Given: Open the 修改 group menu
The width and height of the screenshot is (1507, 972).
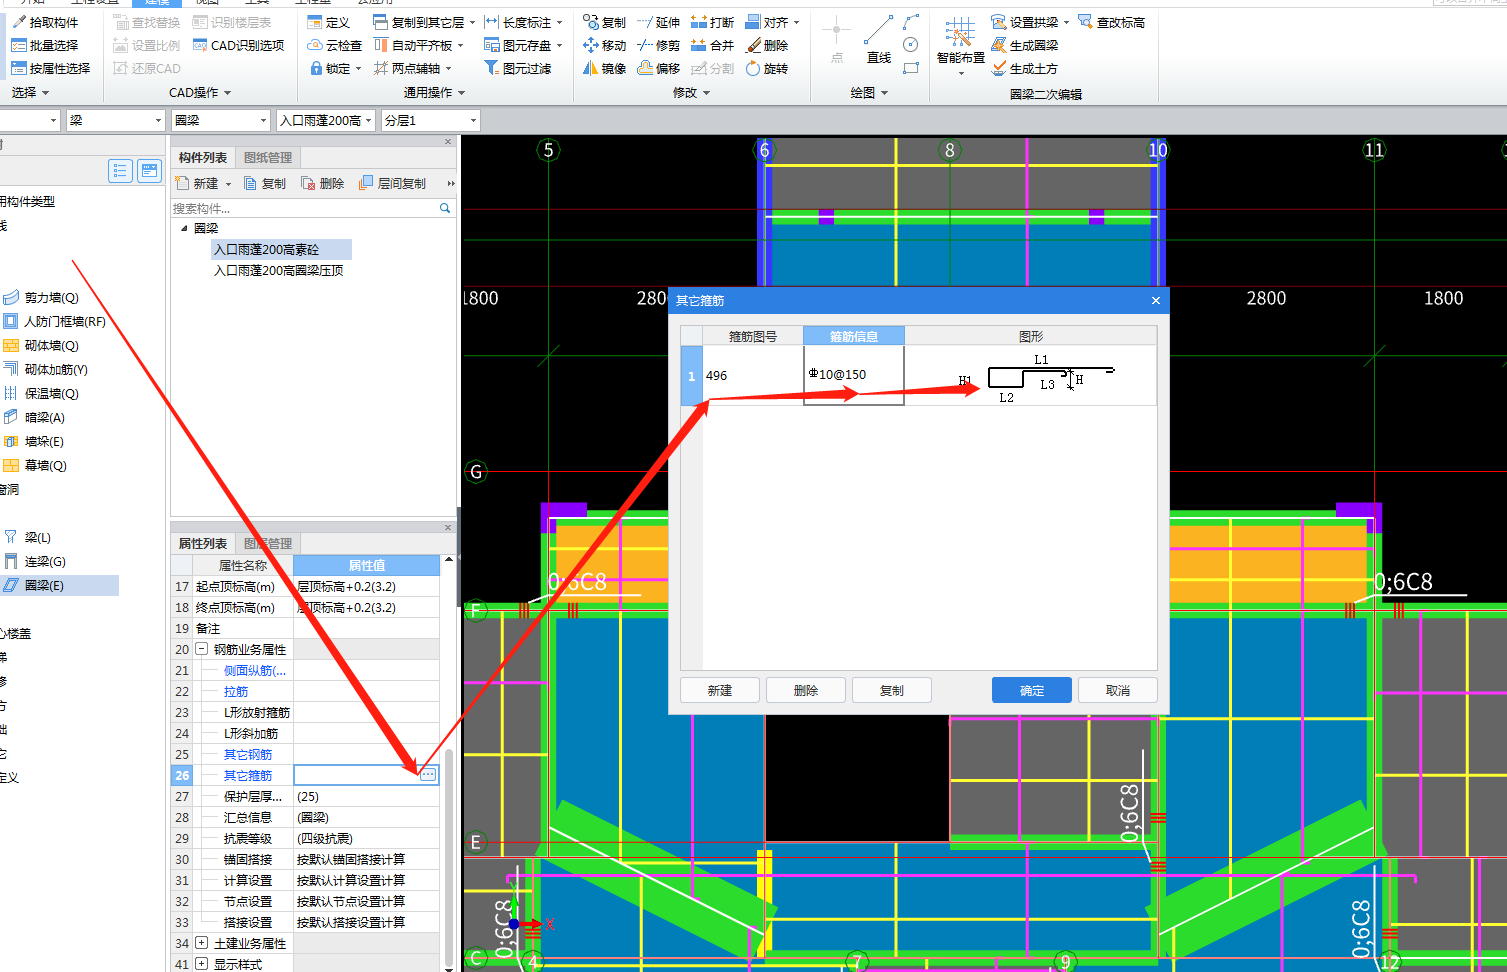Looking at the screenshot, I should click(691, 92).
